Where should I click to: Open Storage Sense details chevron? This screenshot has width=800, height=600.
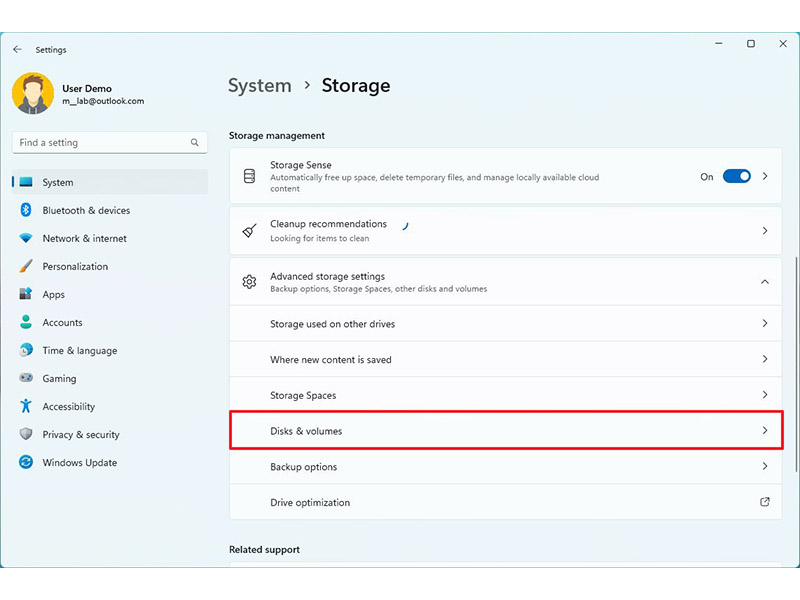click(x=765, y=176)
